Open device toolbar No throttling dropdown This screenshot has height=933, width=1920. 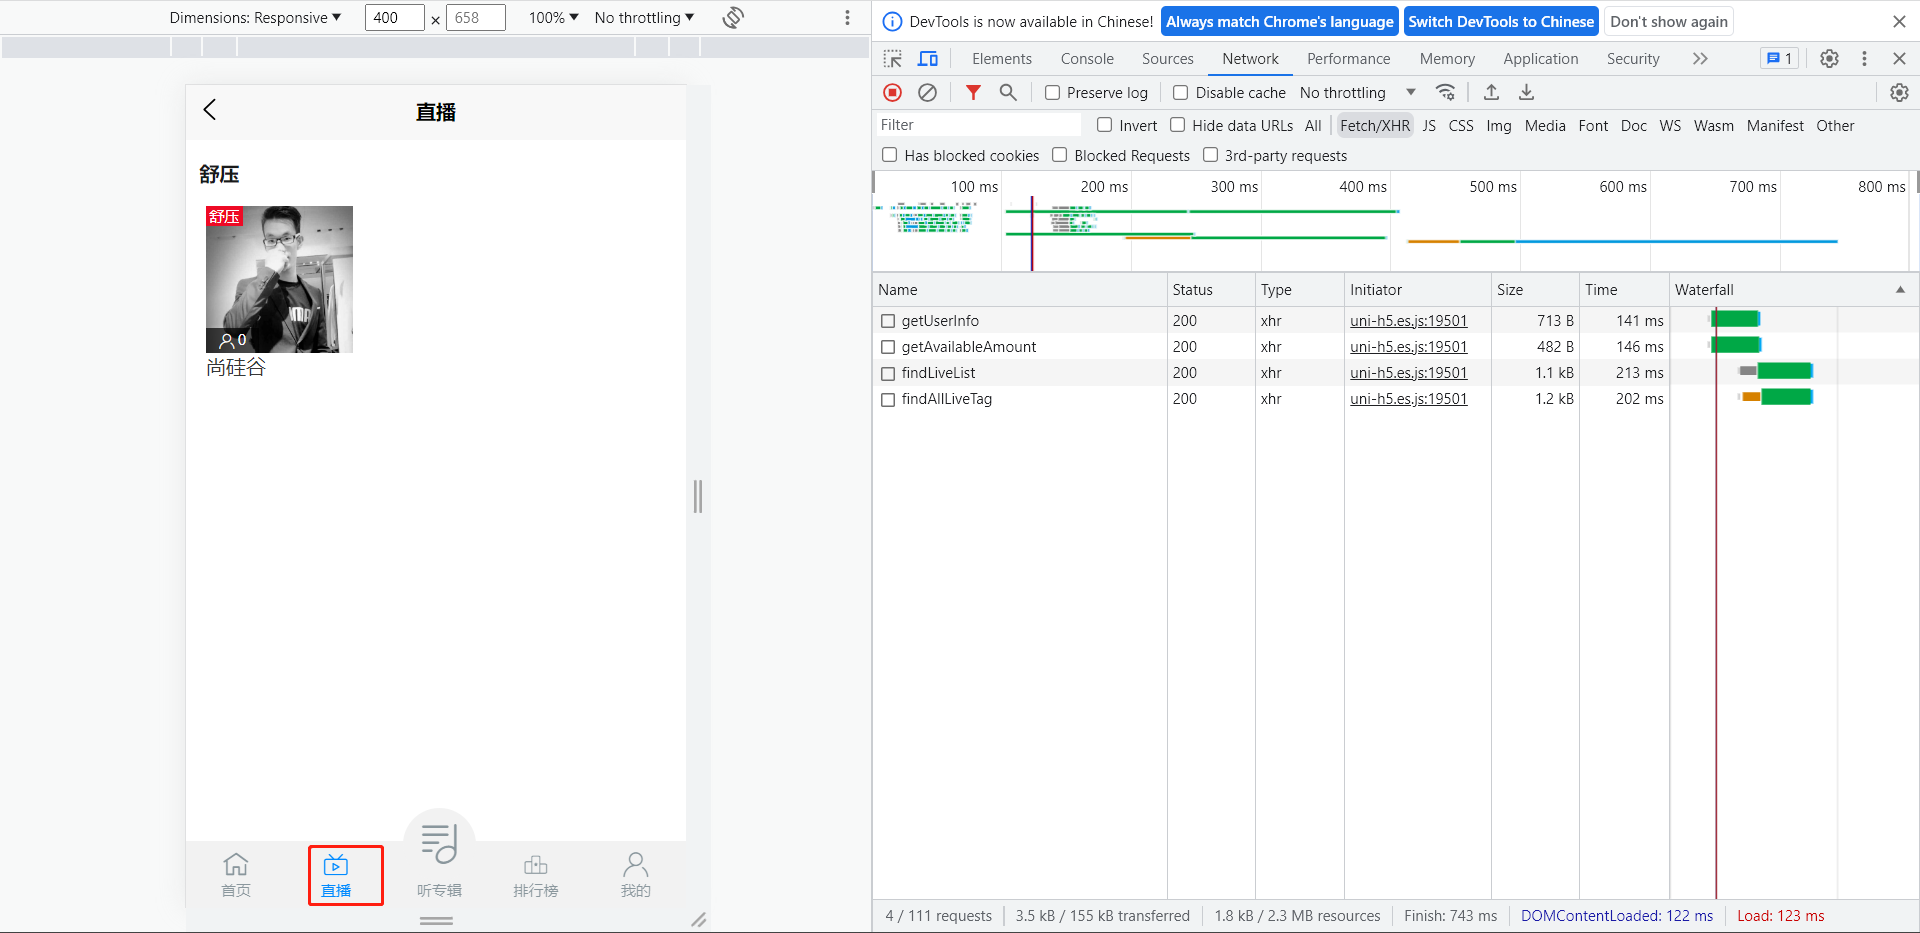[644, 17]
